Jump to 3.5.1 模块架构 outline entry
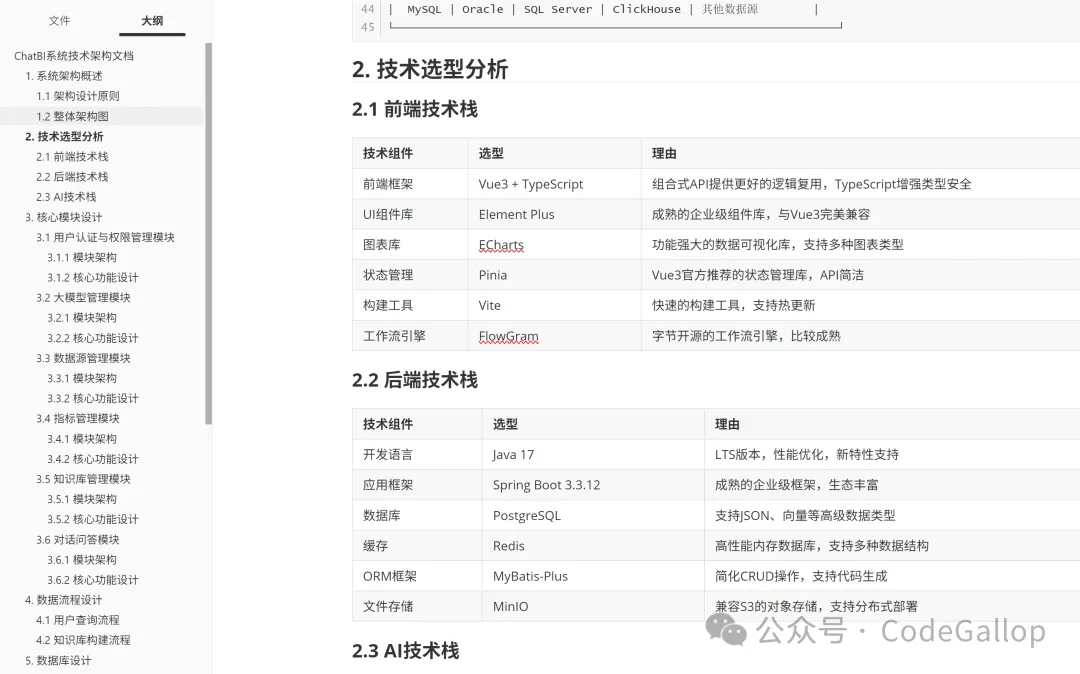This screenshot has height=674, width=1080. [82, 499]
